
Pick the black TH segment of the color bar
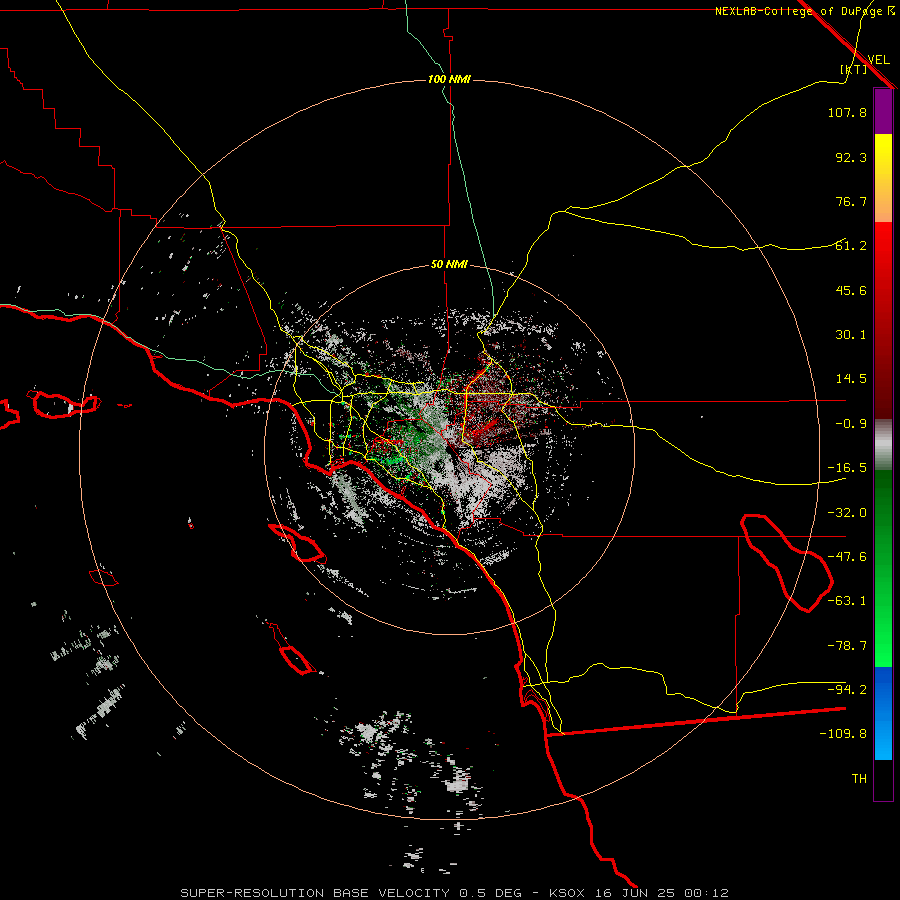883,779
